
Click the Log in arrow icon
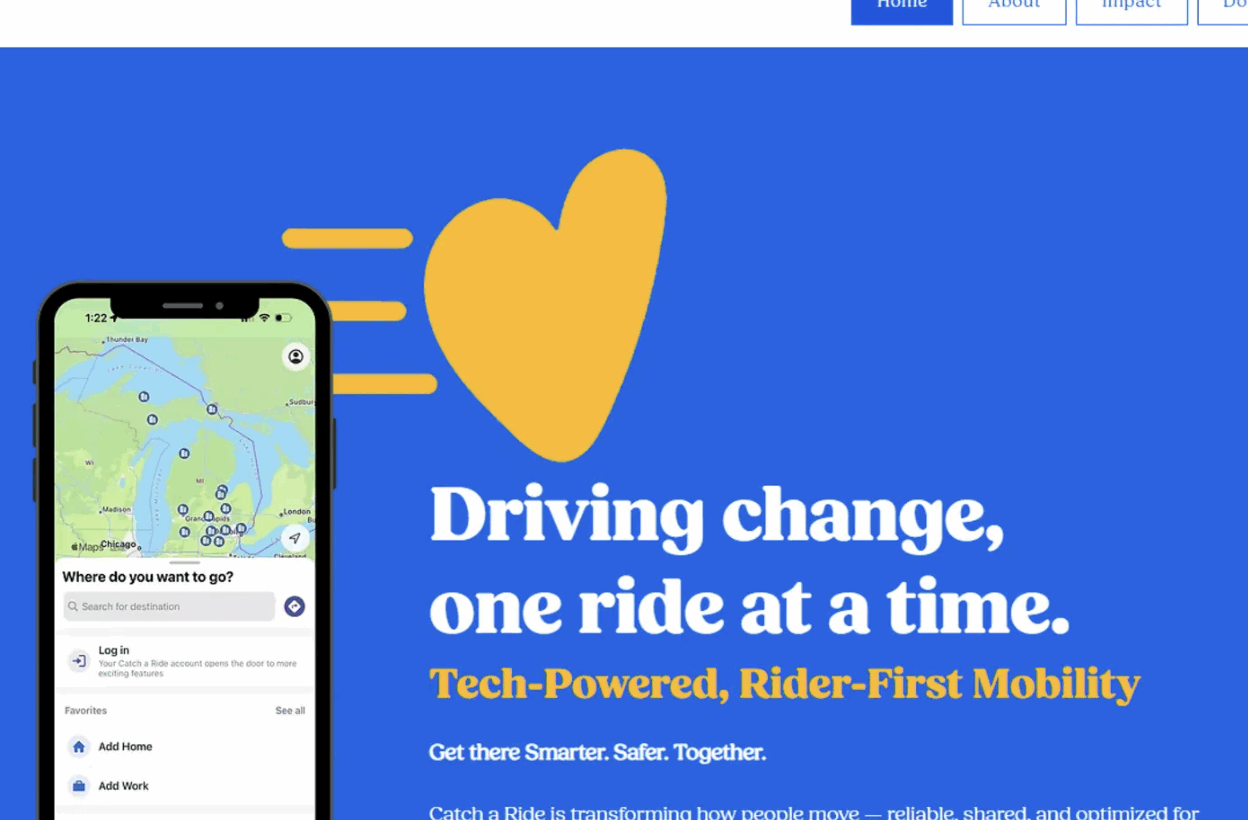tap(79, 661)
